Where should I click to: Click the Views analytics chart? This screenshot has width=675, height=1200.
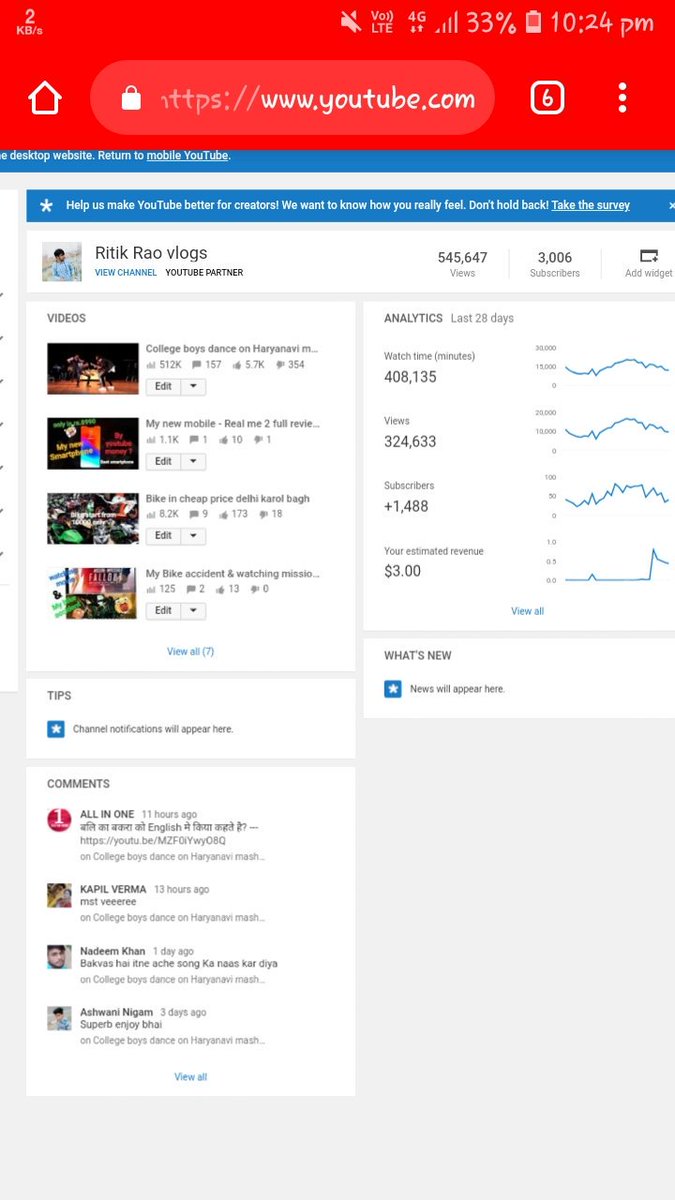tap(617, 431)
